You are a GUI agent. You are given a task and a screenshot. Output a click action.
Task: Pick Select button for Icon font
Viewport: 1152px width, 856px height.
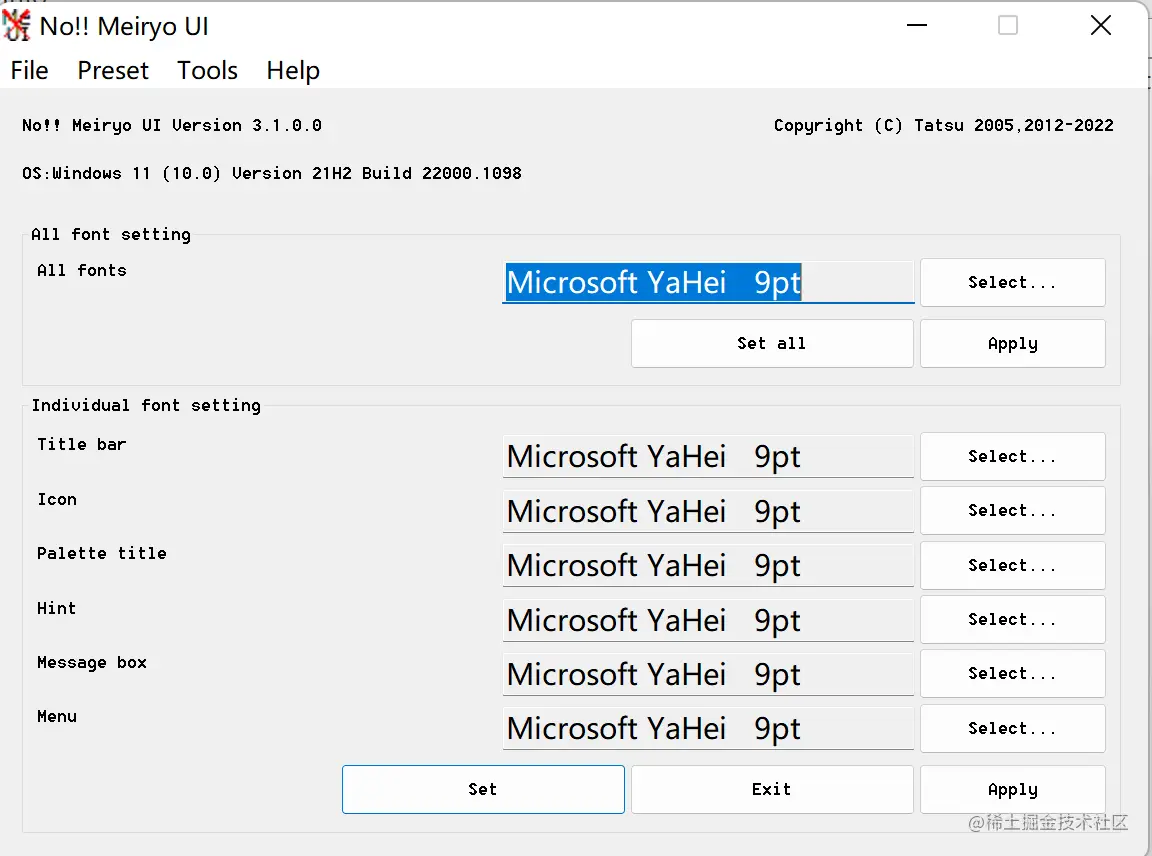tap(1012, 511)
